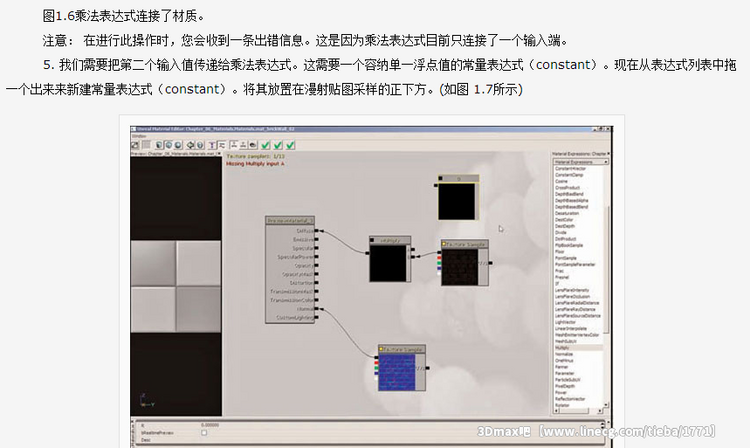Select Multiply in the expressions list
This screenshot has height=448, width=750.
562,348
